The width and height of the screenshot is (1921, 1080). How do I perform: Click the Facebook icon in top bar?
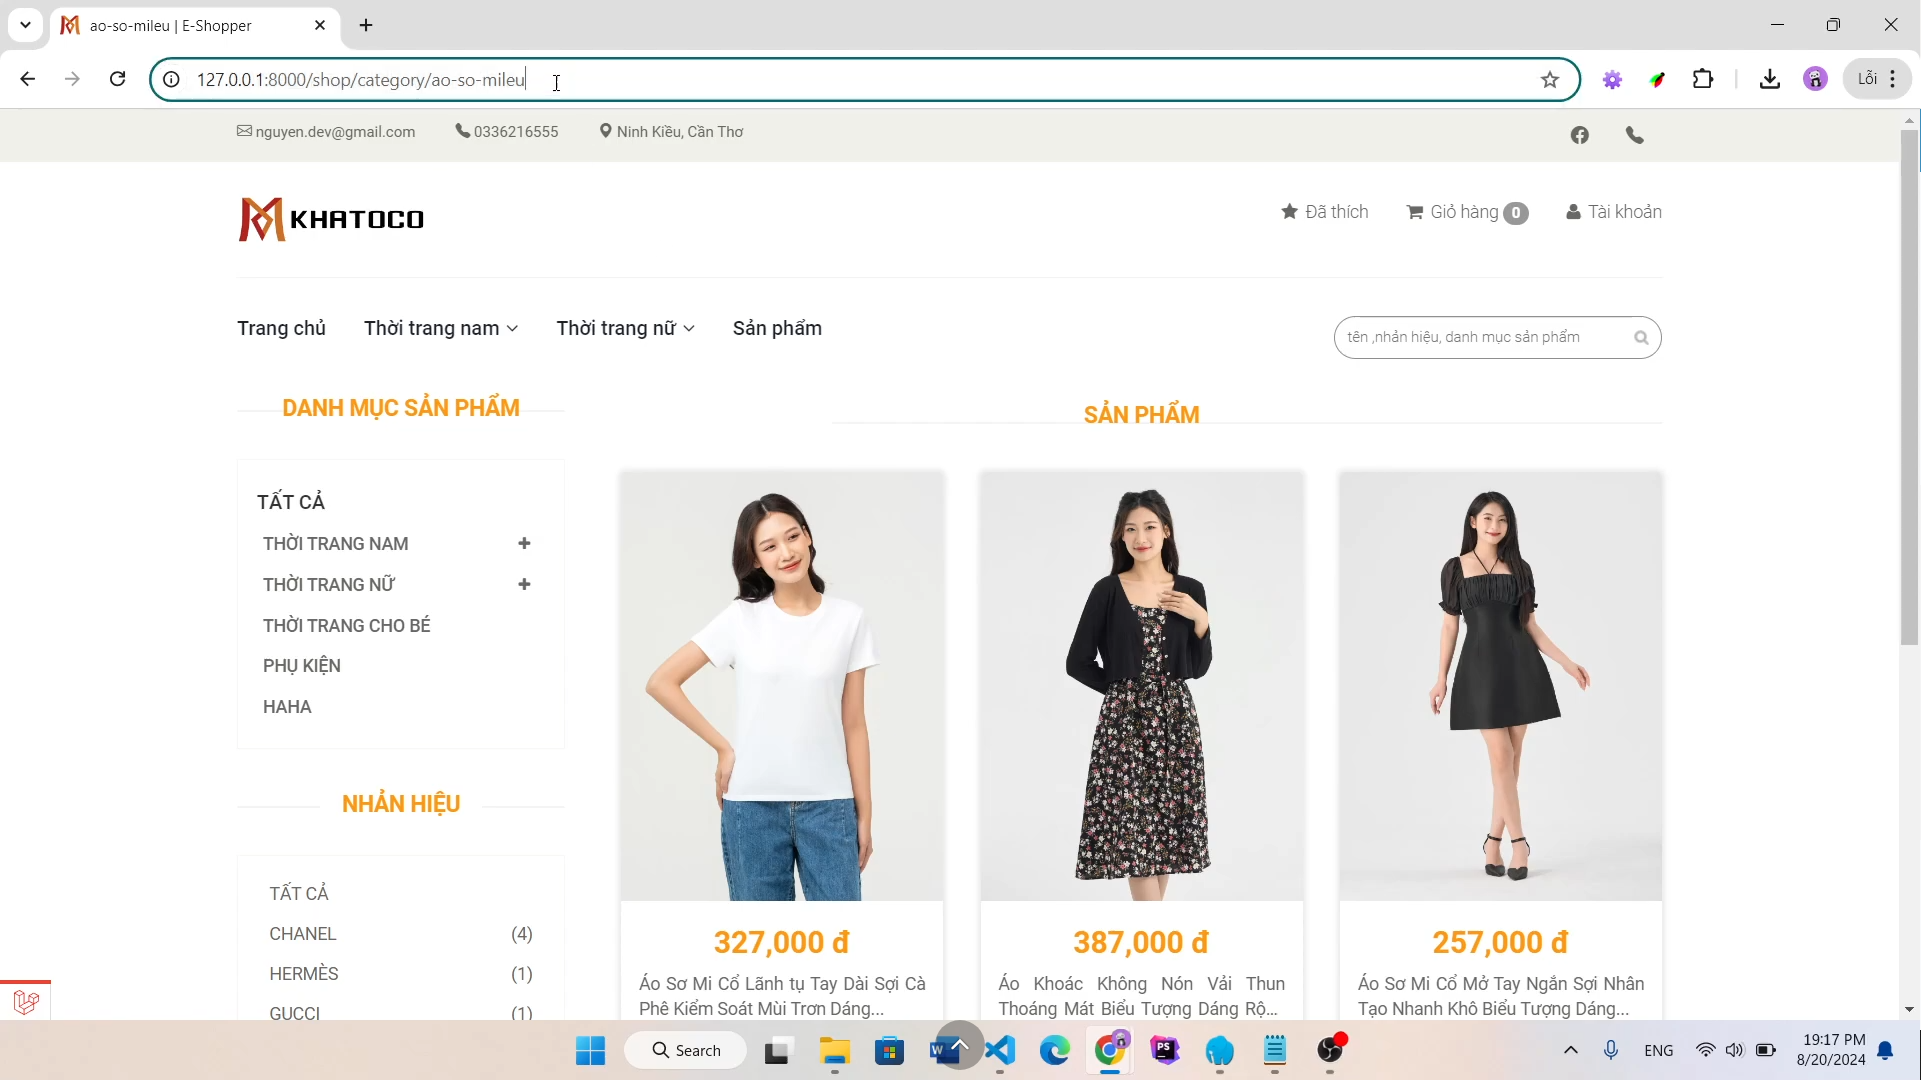[x=1580, y=135]
